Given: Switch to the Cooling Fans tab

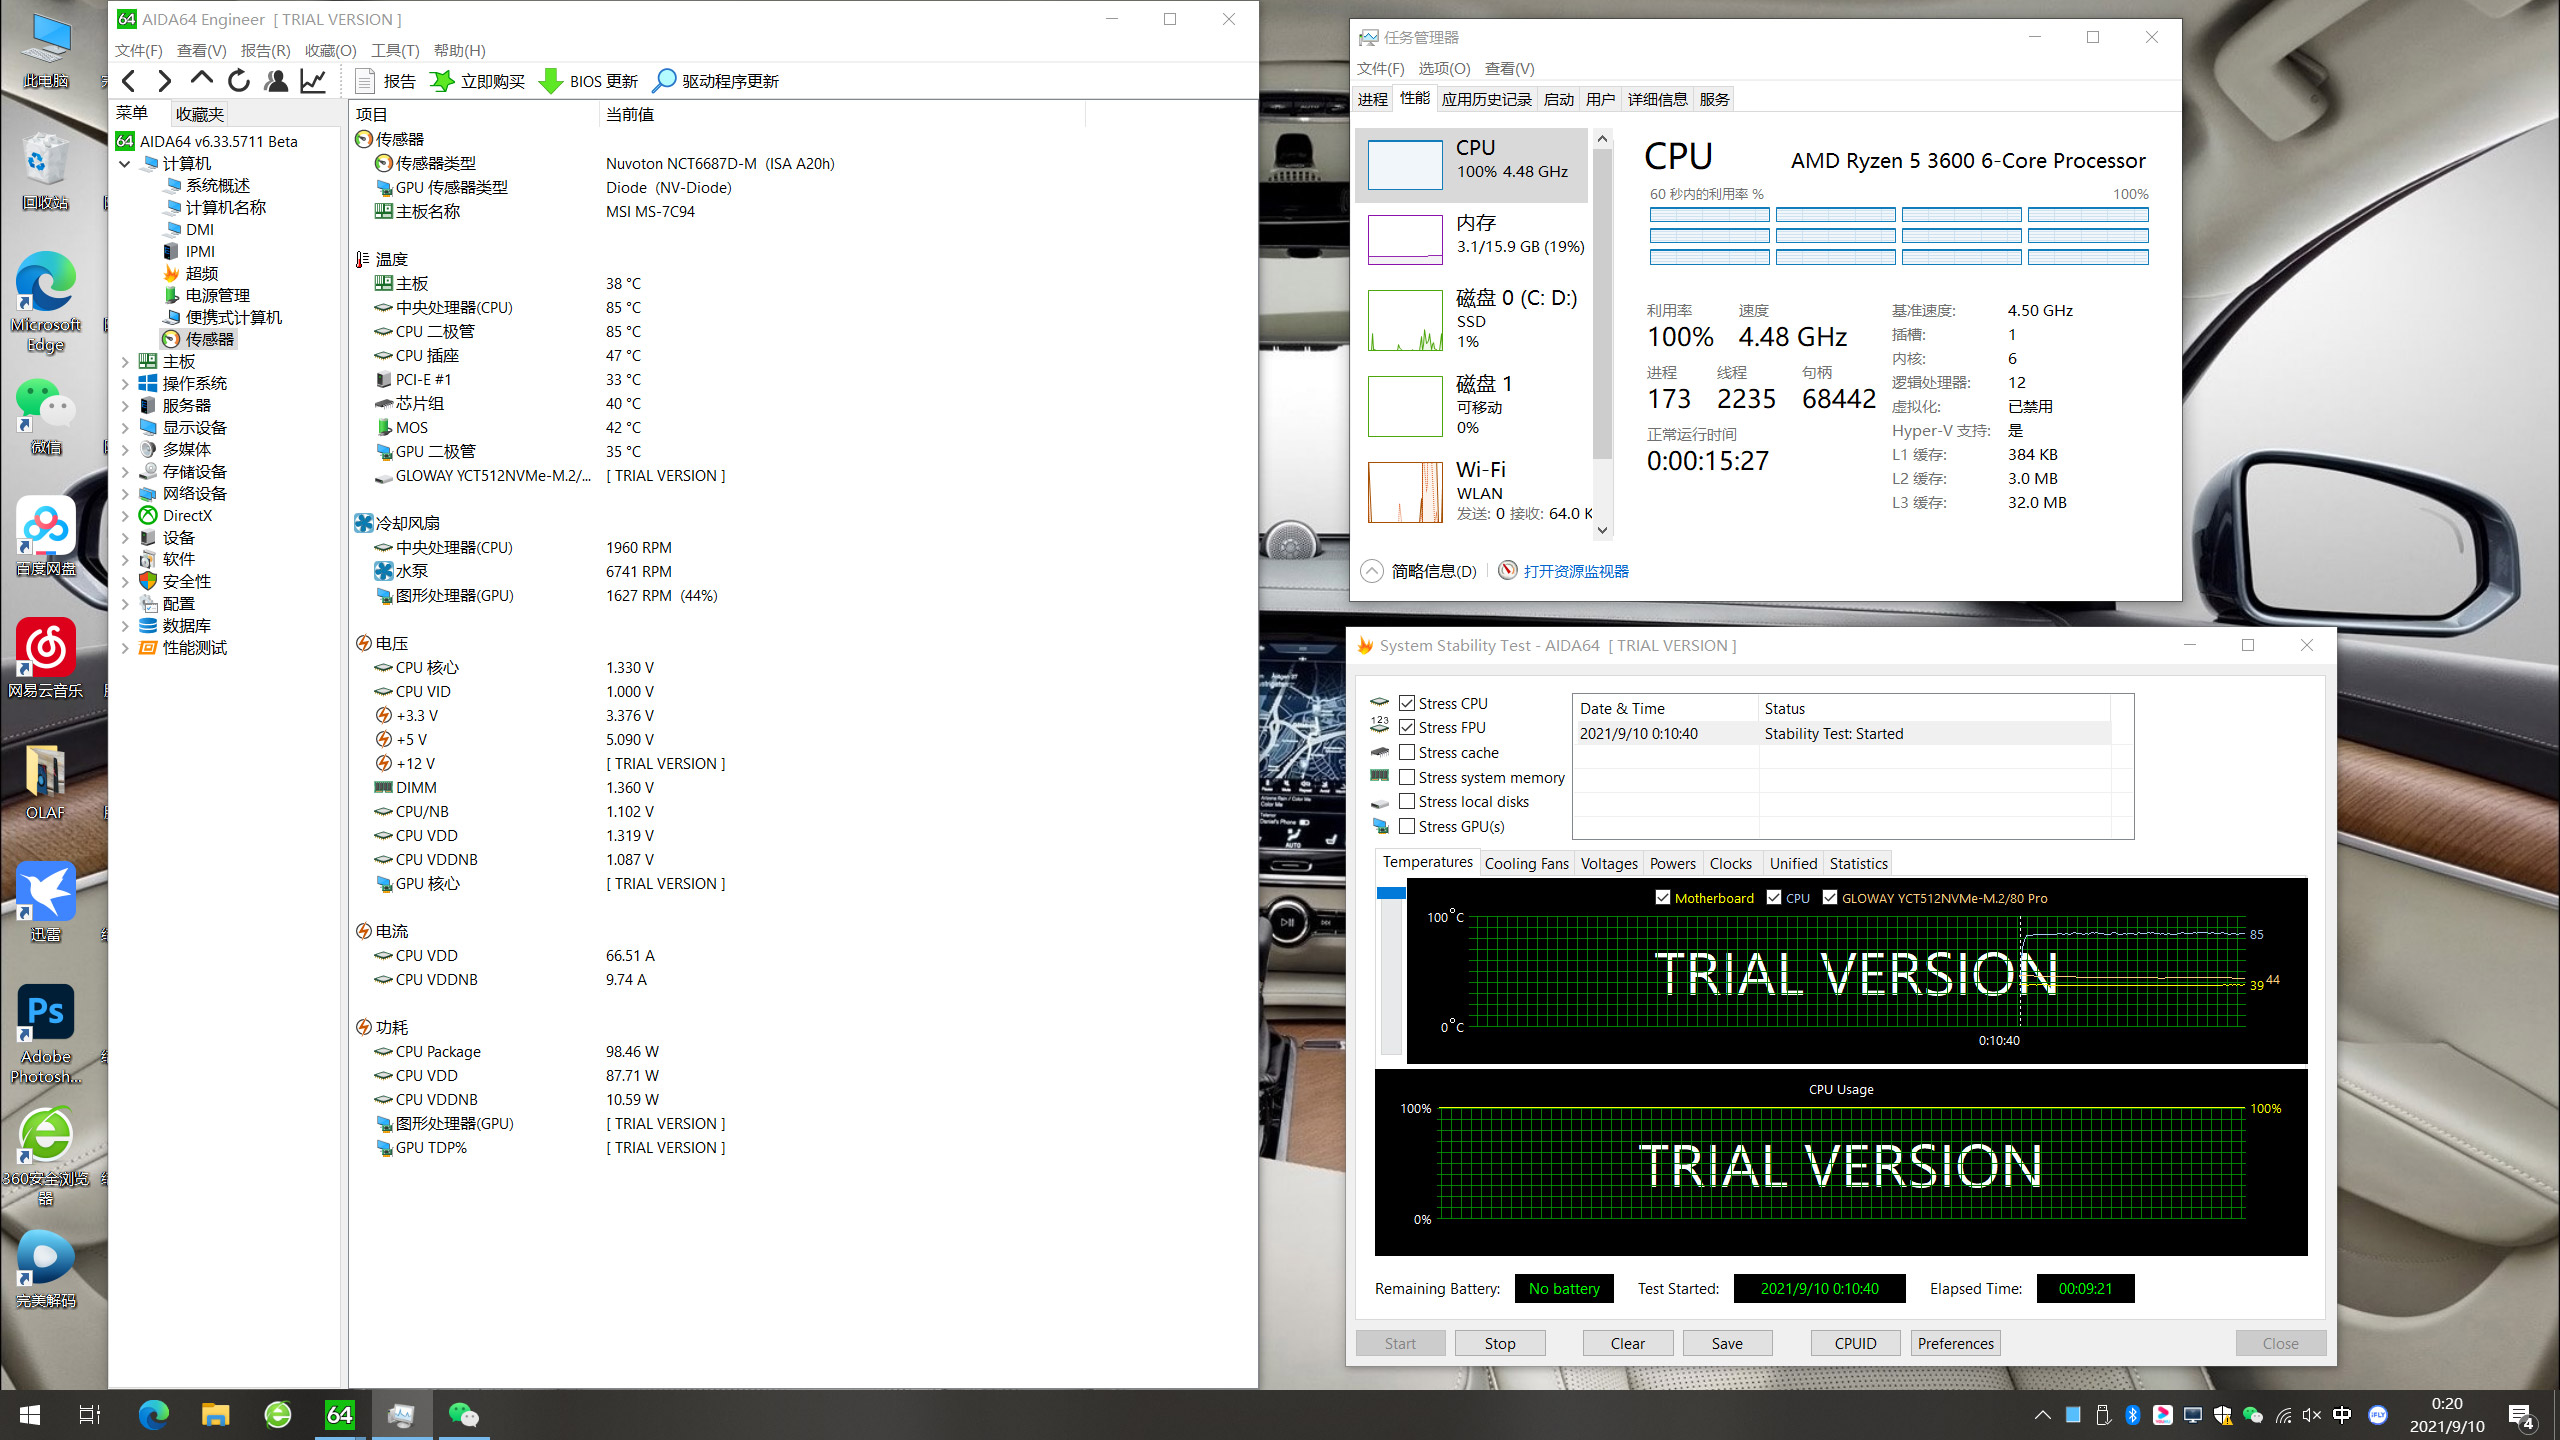Looking at the screenshot, I should pos(1526,863).
